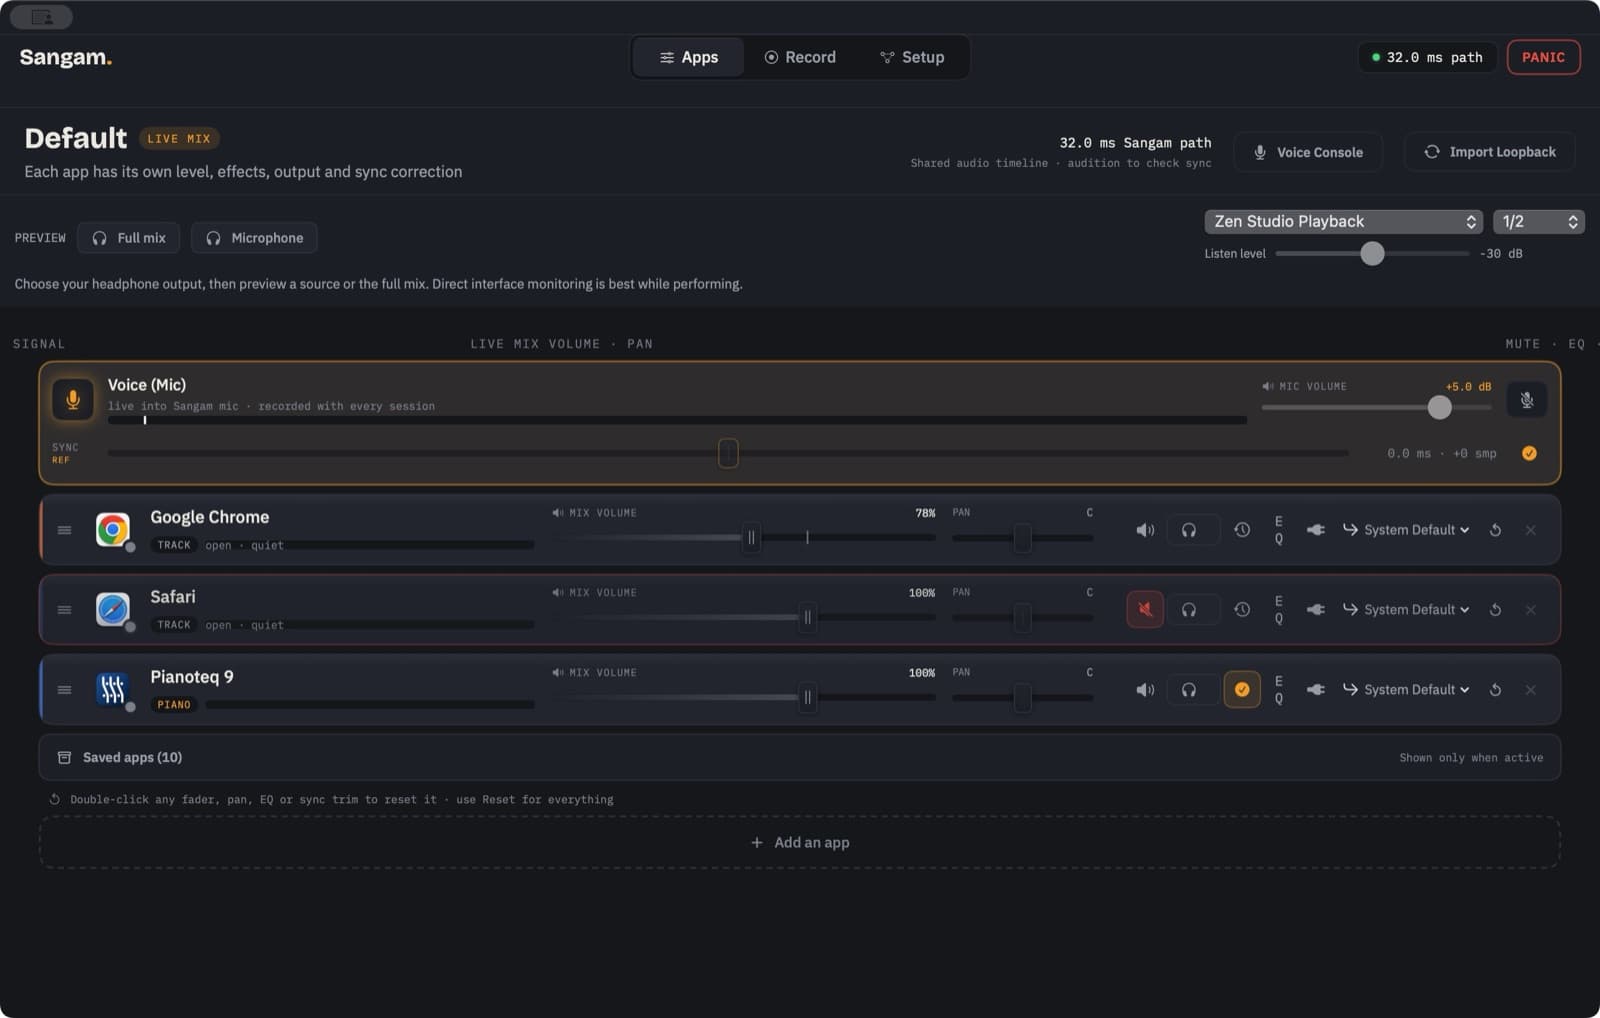Image resolution: width=1600 pixels, height=1018 pixels.
Task: Unmute Safari with the red speaker icon
Action: pyautogui.click(x=1145, y=610)
